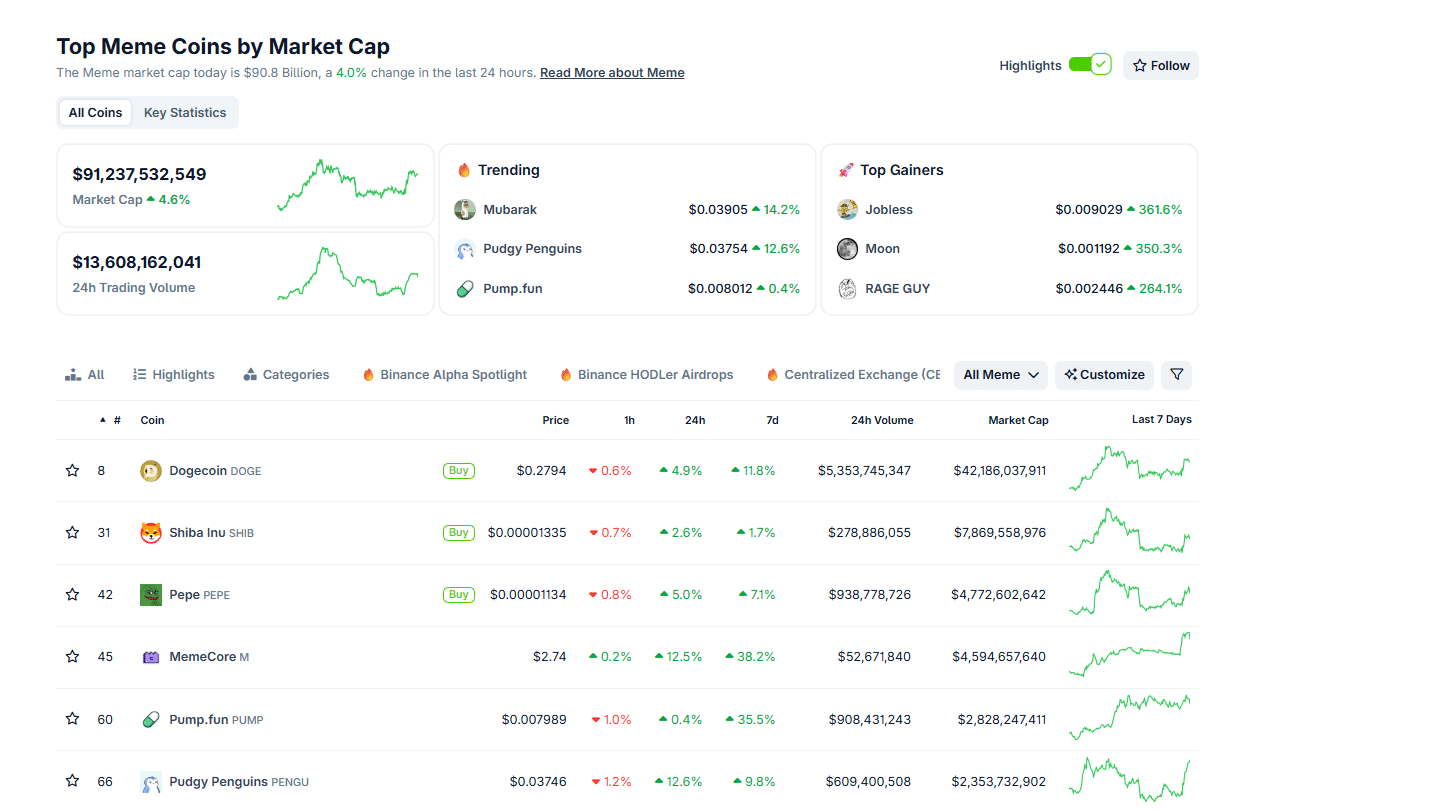Click MemeCore last 7 days chart
This screenshot has height=810, width=1441.
pyautogui.click(x=1130, y=655)
